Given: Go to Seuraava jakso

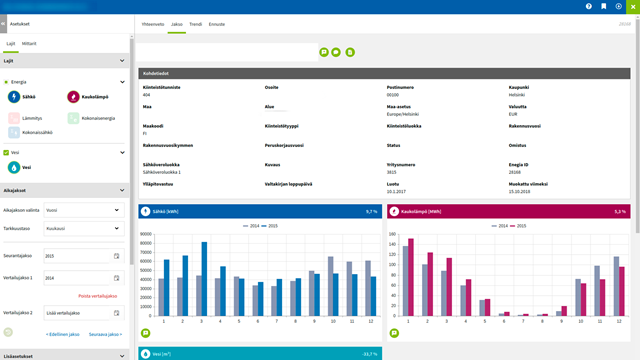Looking at the screenshot, I should (105, 334).
